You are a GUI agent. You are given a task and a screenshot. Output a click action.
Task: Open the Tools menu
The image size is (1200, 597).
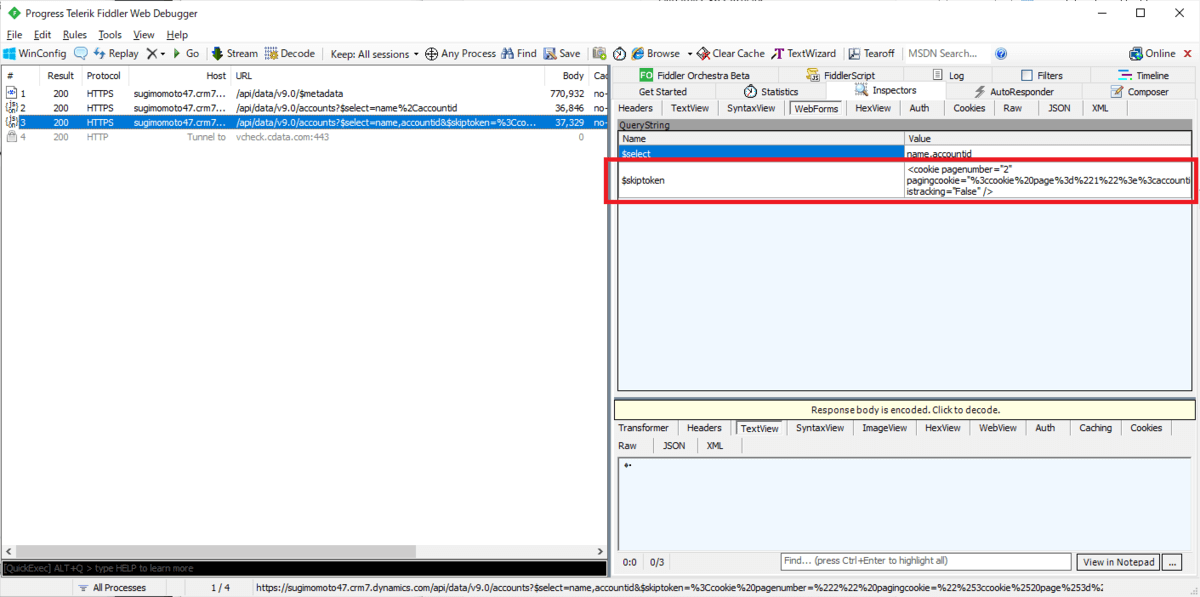[110, 34]
